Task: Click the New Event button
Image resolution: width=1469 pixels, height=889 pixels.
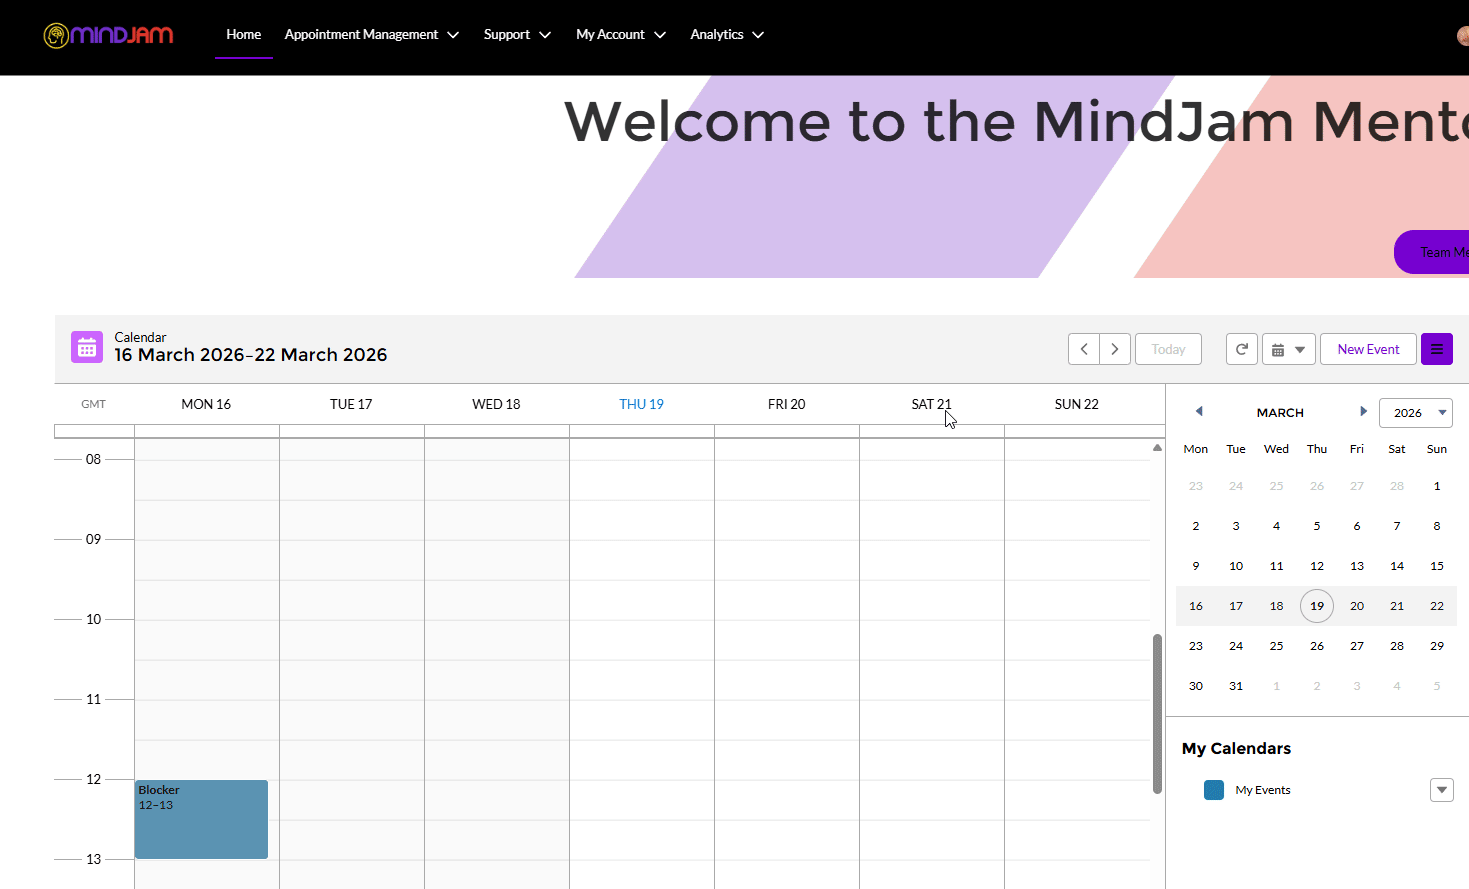Action: click(1368, 348)
